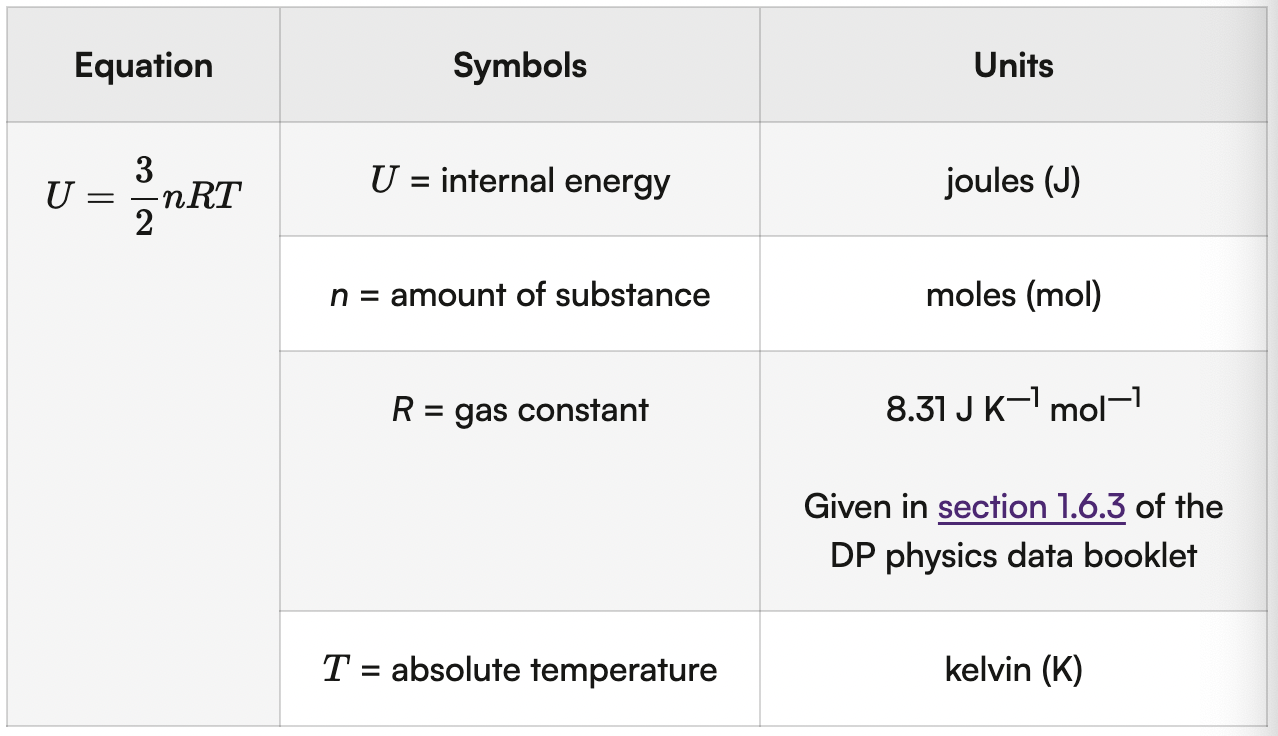
Task: Click the 'kelvin (K)' units cell
Action: (x=1013, y=669)
